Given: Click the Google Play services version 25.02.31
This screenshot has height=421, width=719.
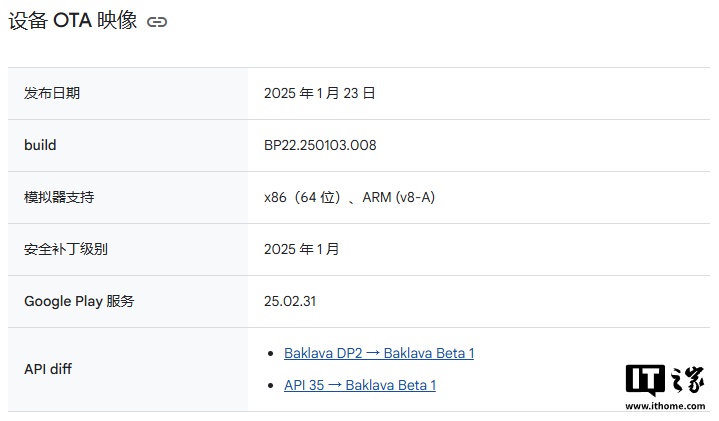Looking at the screenshot, I should [x=290, y=301].
